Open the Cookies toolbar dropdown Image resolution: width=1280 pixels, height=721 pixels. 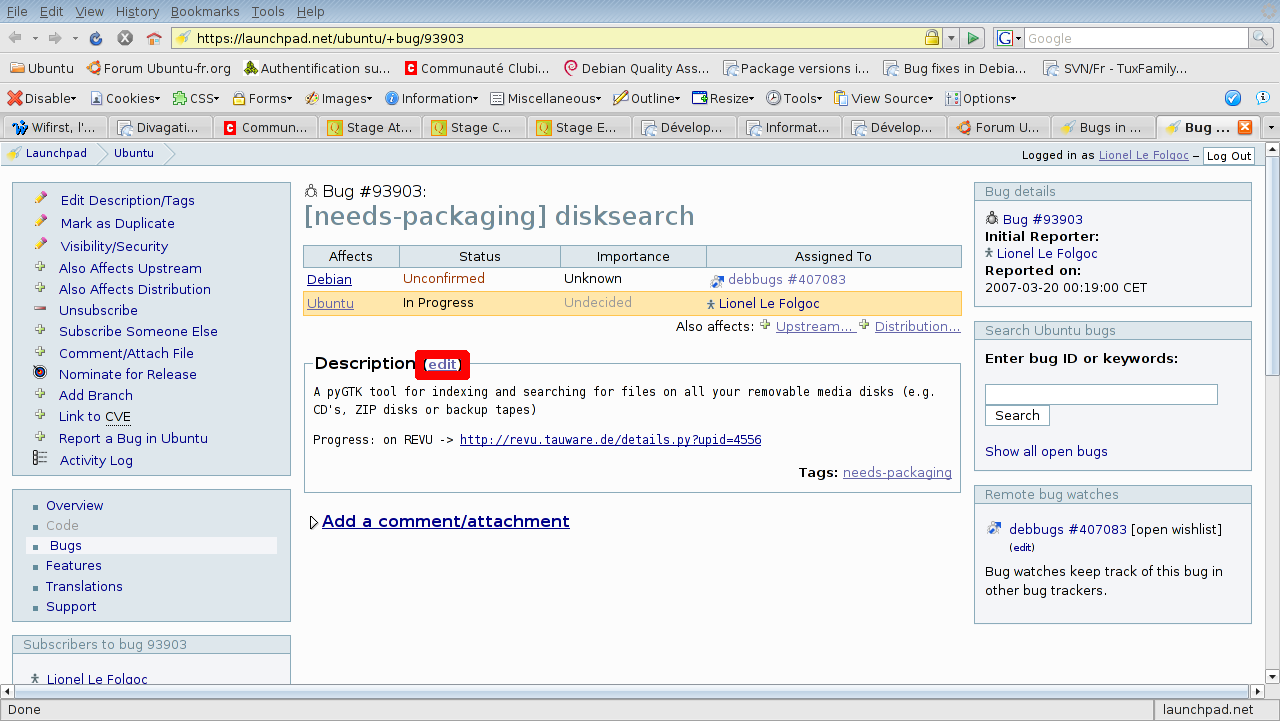[126, 98]
